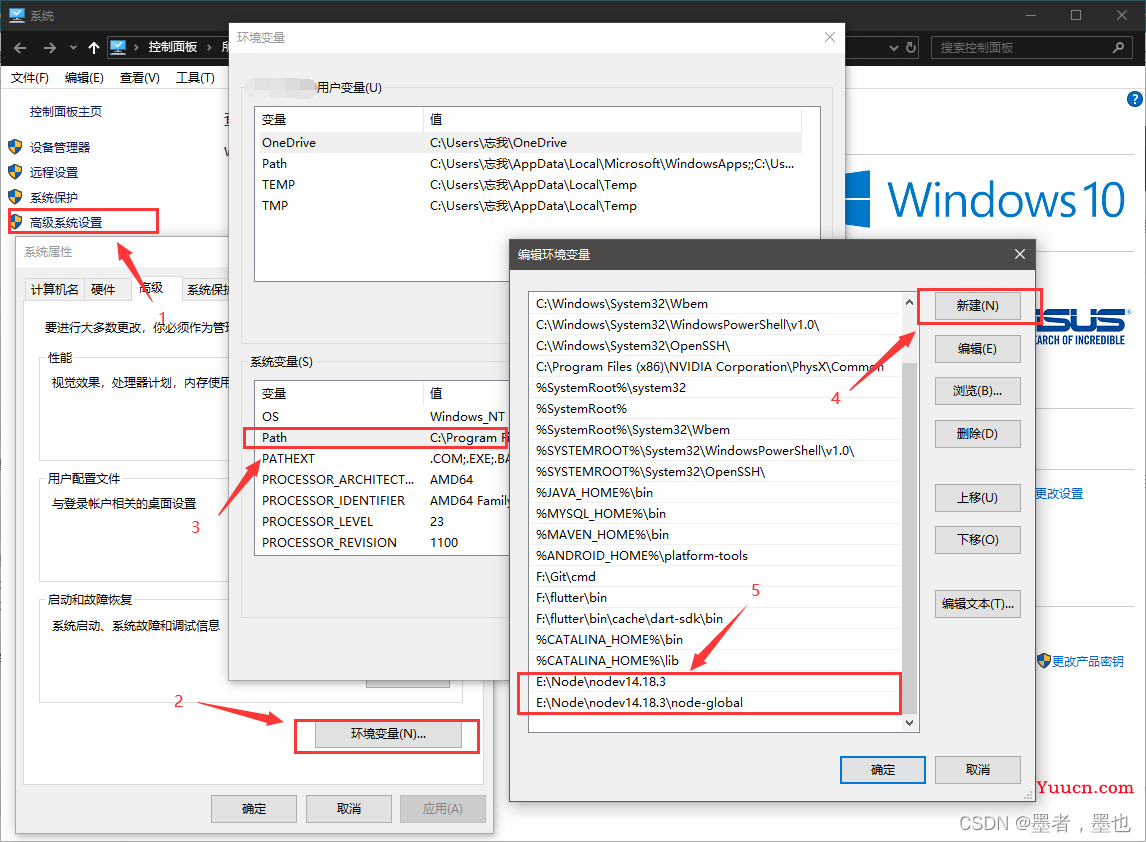Click scroll down arrow of path list
Image resolution: width=1146 pixels, height=842 pixels.
point(909,723)
